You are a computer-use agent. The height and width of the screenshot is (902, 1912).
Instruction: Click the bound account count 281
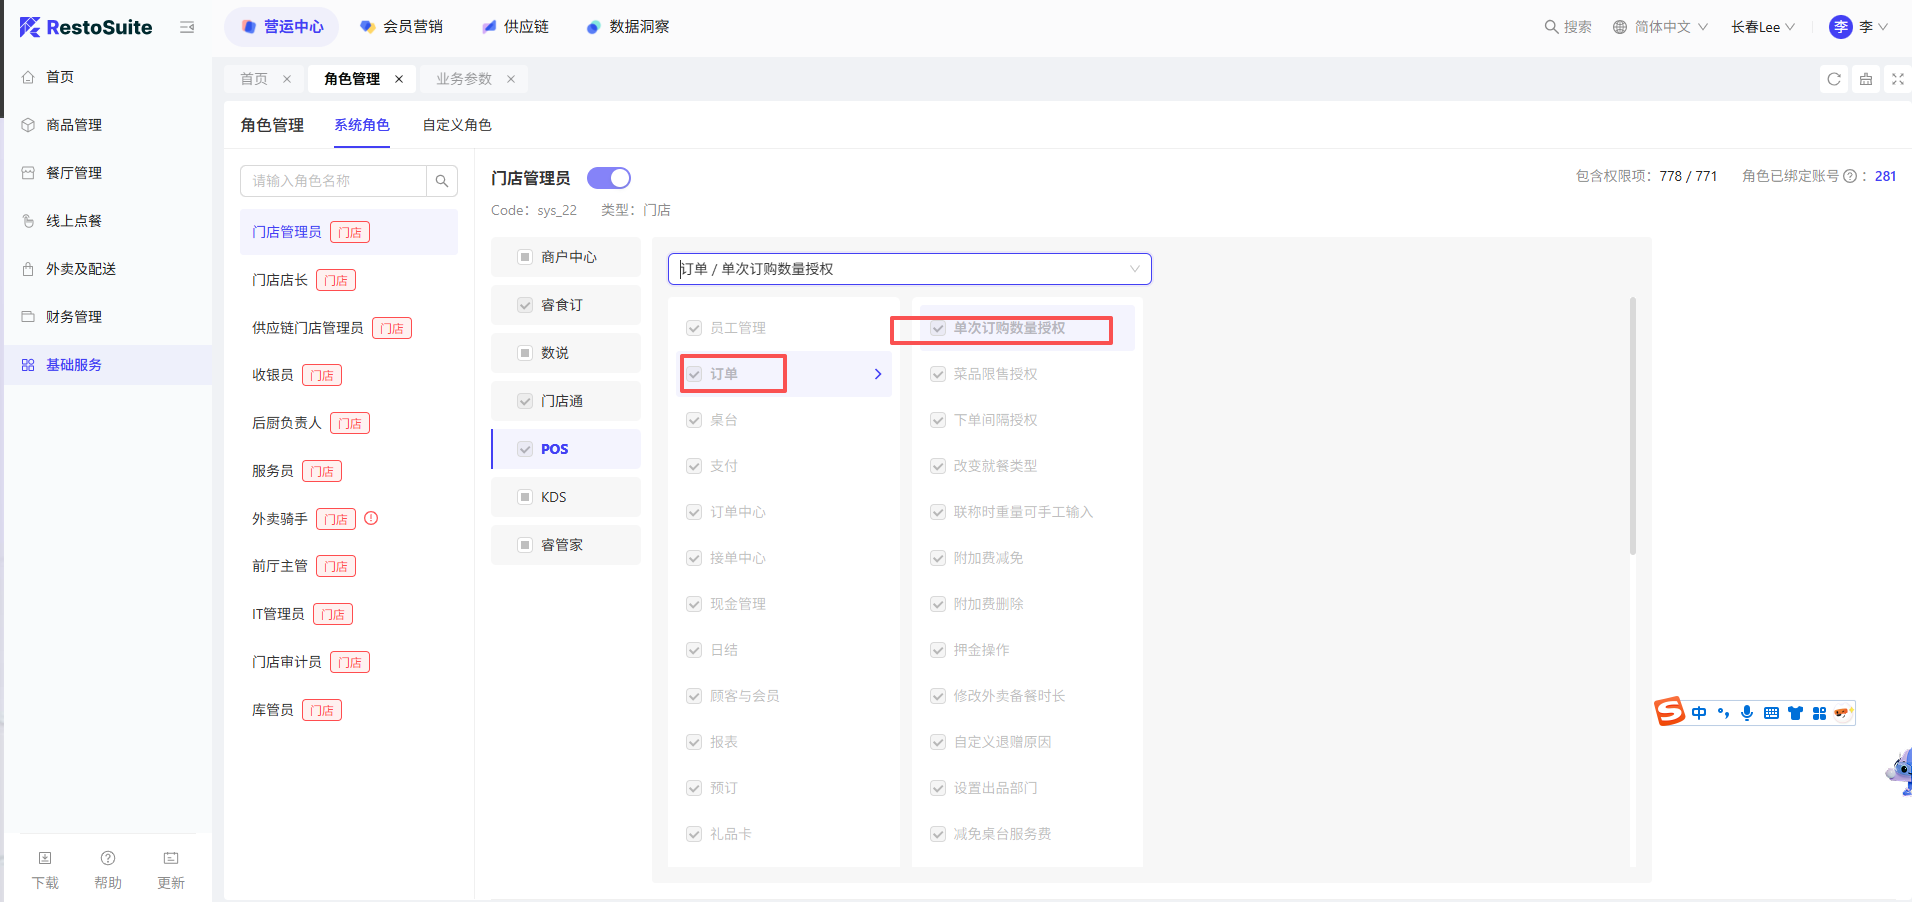(1885, 176)
